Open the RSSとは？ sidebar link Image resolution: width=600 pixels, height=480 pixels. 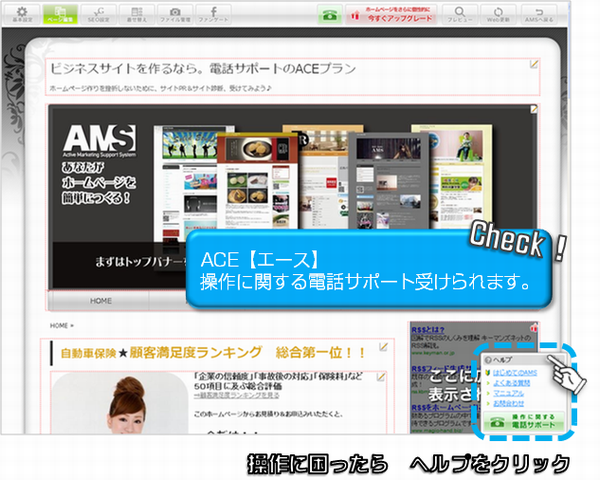point(428,330)
